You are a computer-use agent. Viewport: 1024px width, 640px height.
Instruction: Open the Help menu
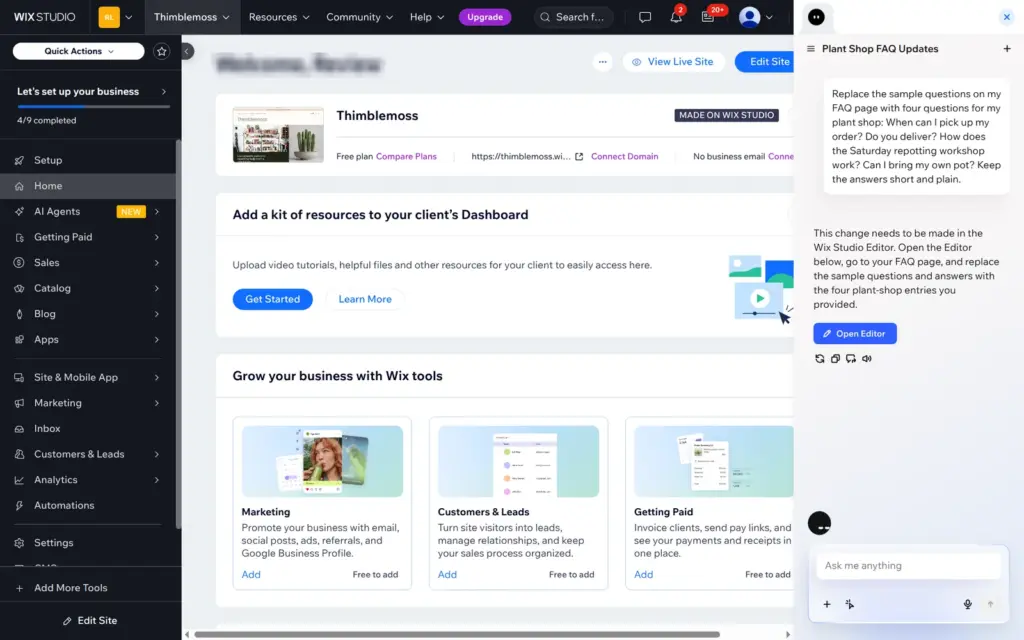[427, 17]
